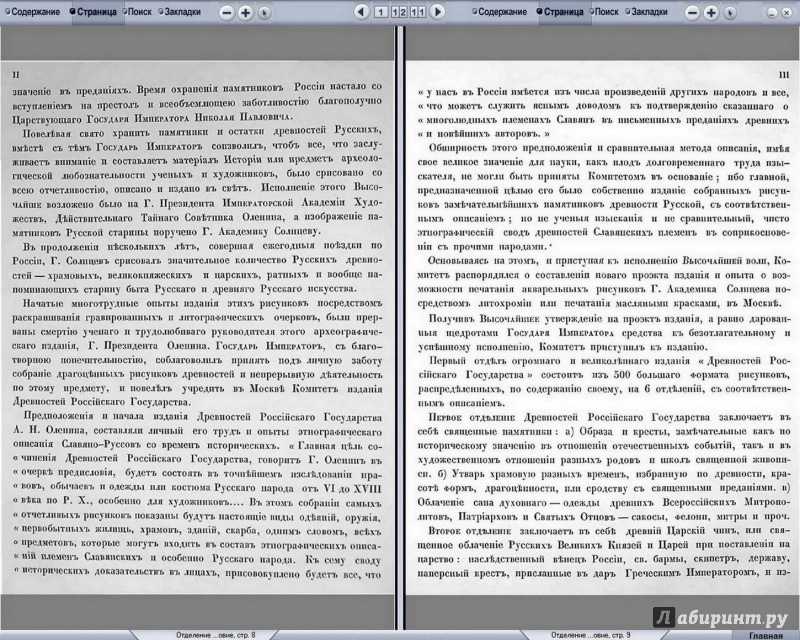The height and width of the screenshot is (640, 800).
Task: Switch to single-page layout
Action: pyautogui.click(x=381, y=12)
